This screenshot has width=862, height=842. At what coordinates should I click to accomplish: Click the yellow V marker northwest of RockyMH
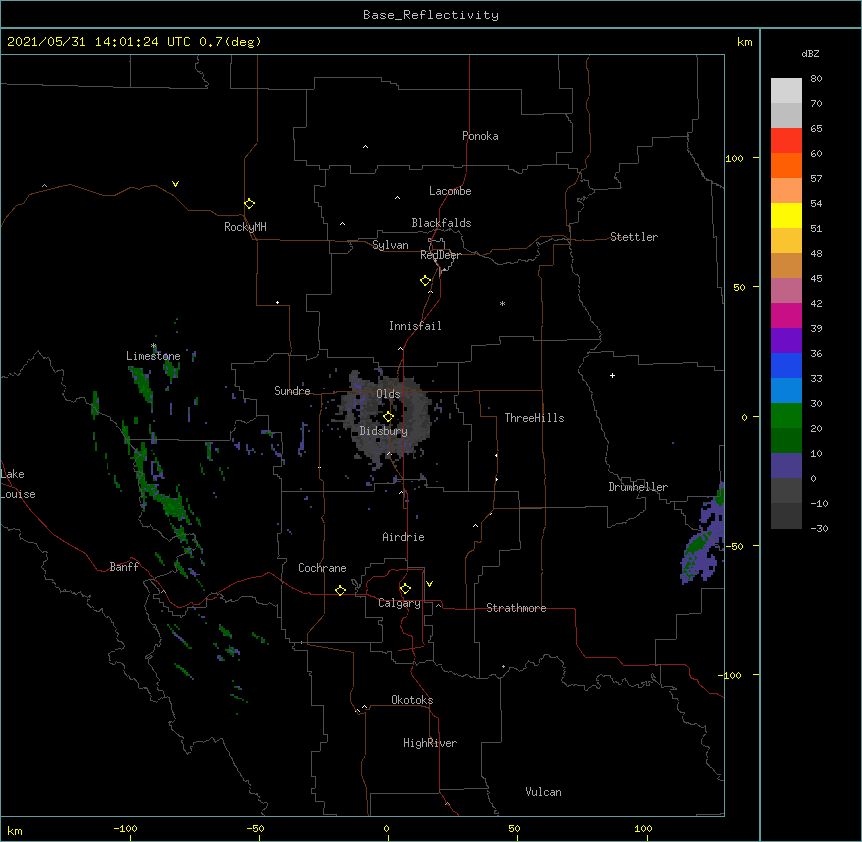click(x=175, y=184)
